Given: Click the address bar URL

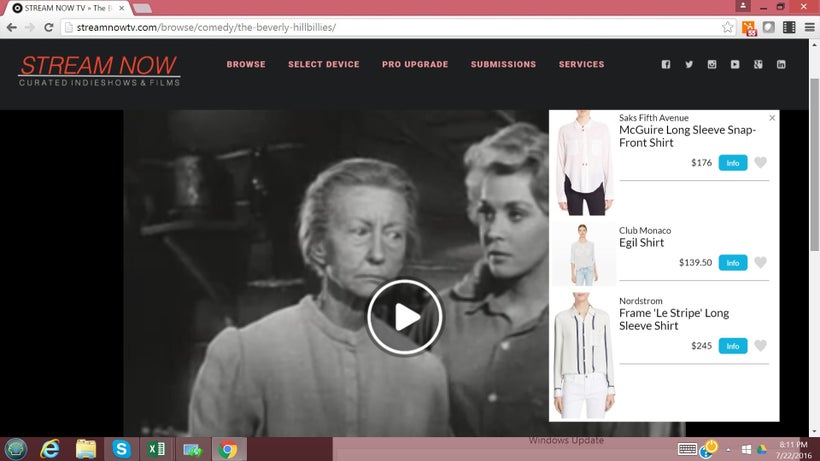Looking at the screenshot, I should (206, 27).
